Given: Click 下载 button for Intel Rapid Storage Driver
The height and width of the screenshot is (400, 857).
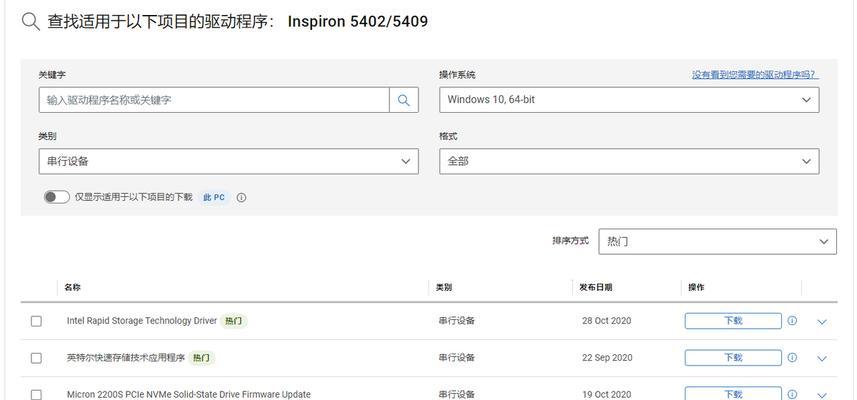Looking at the screenshot, I should [x=733, y=321].
